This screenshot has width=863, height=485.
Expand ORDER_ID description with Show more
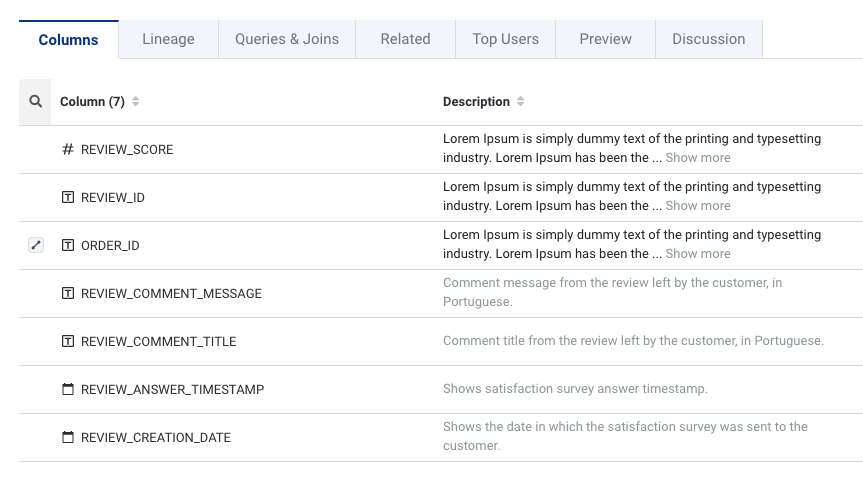[697, 254]
